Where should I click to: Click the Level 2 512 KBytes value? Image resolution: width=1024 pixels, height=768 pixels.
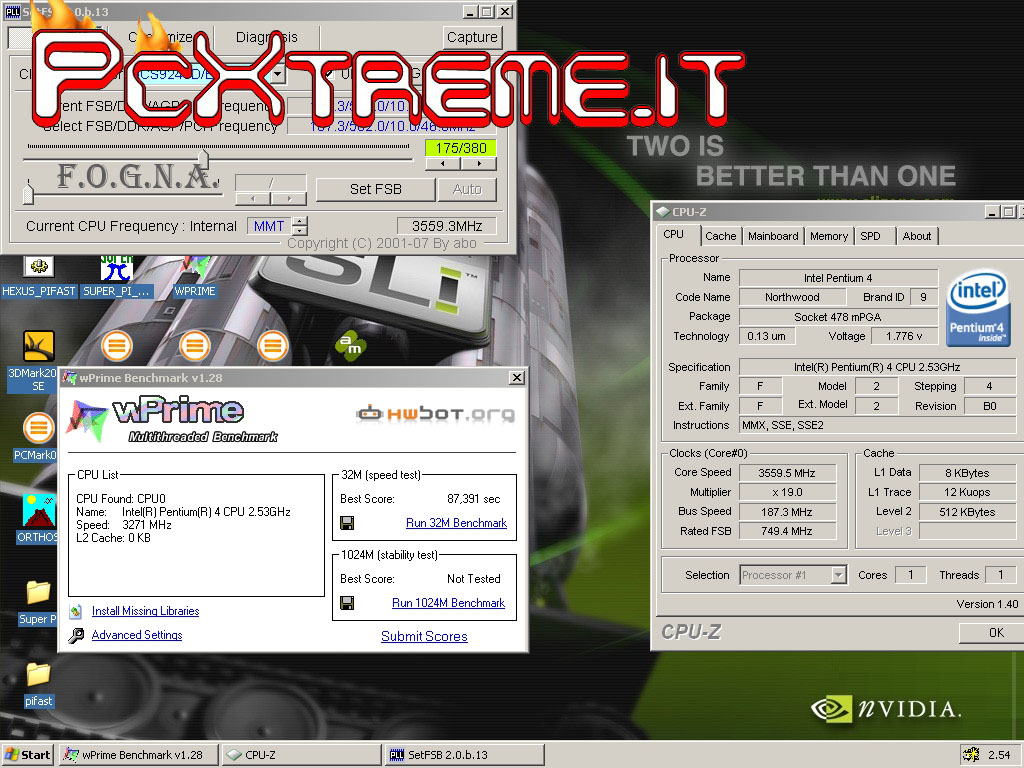point(967,512)
